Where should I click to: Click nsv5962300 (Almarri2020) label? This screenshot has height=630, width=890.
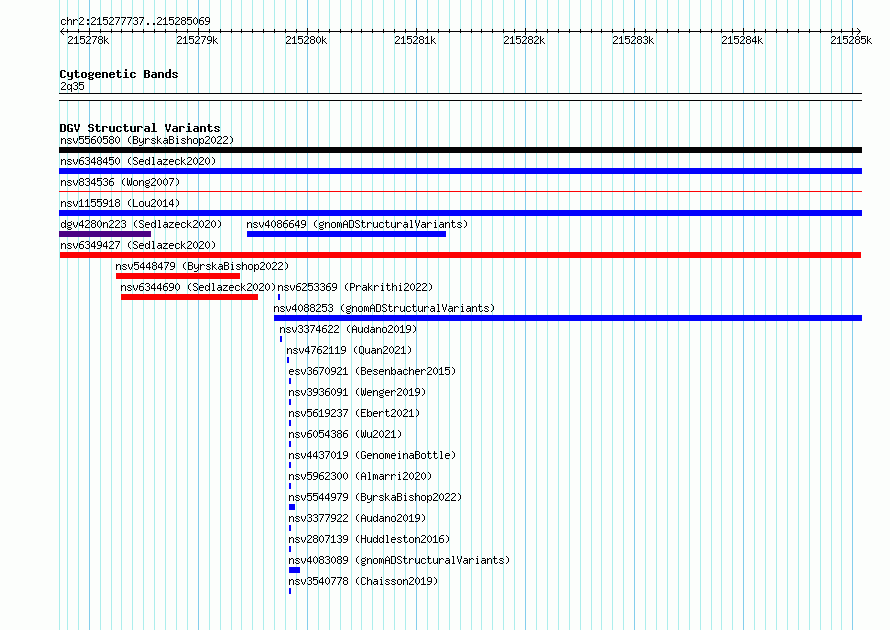click(360, 476)
